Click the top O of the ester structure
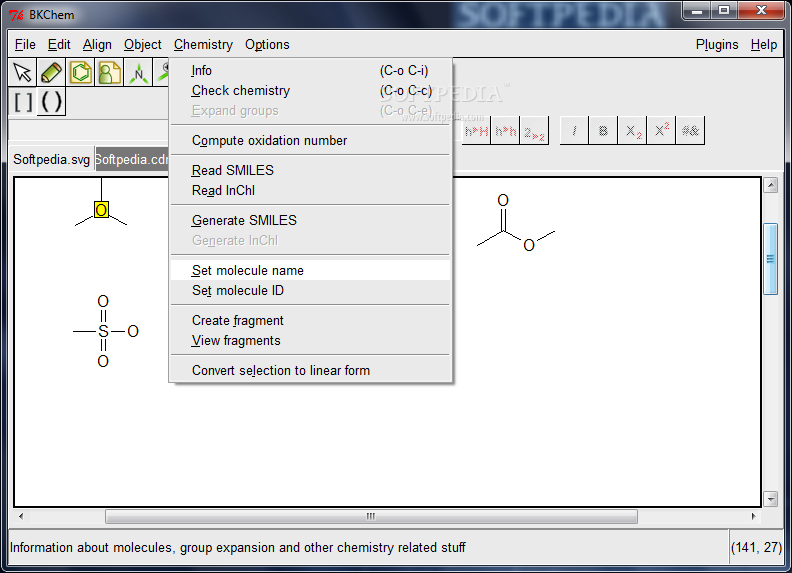Viewport: 792px width, 573px height. coord(503,200)
